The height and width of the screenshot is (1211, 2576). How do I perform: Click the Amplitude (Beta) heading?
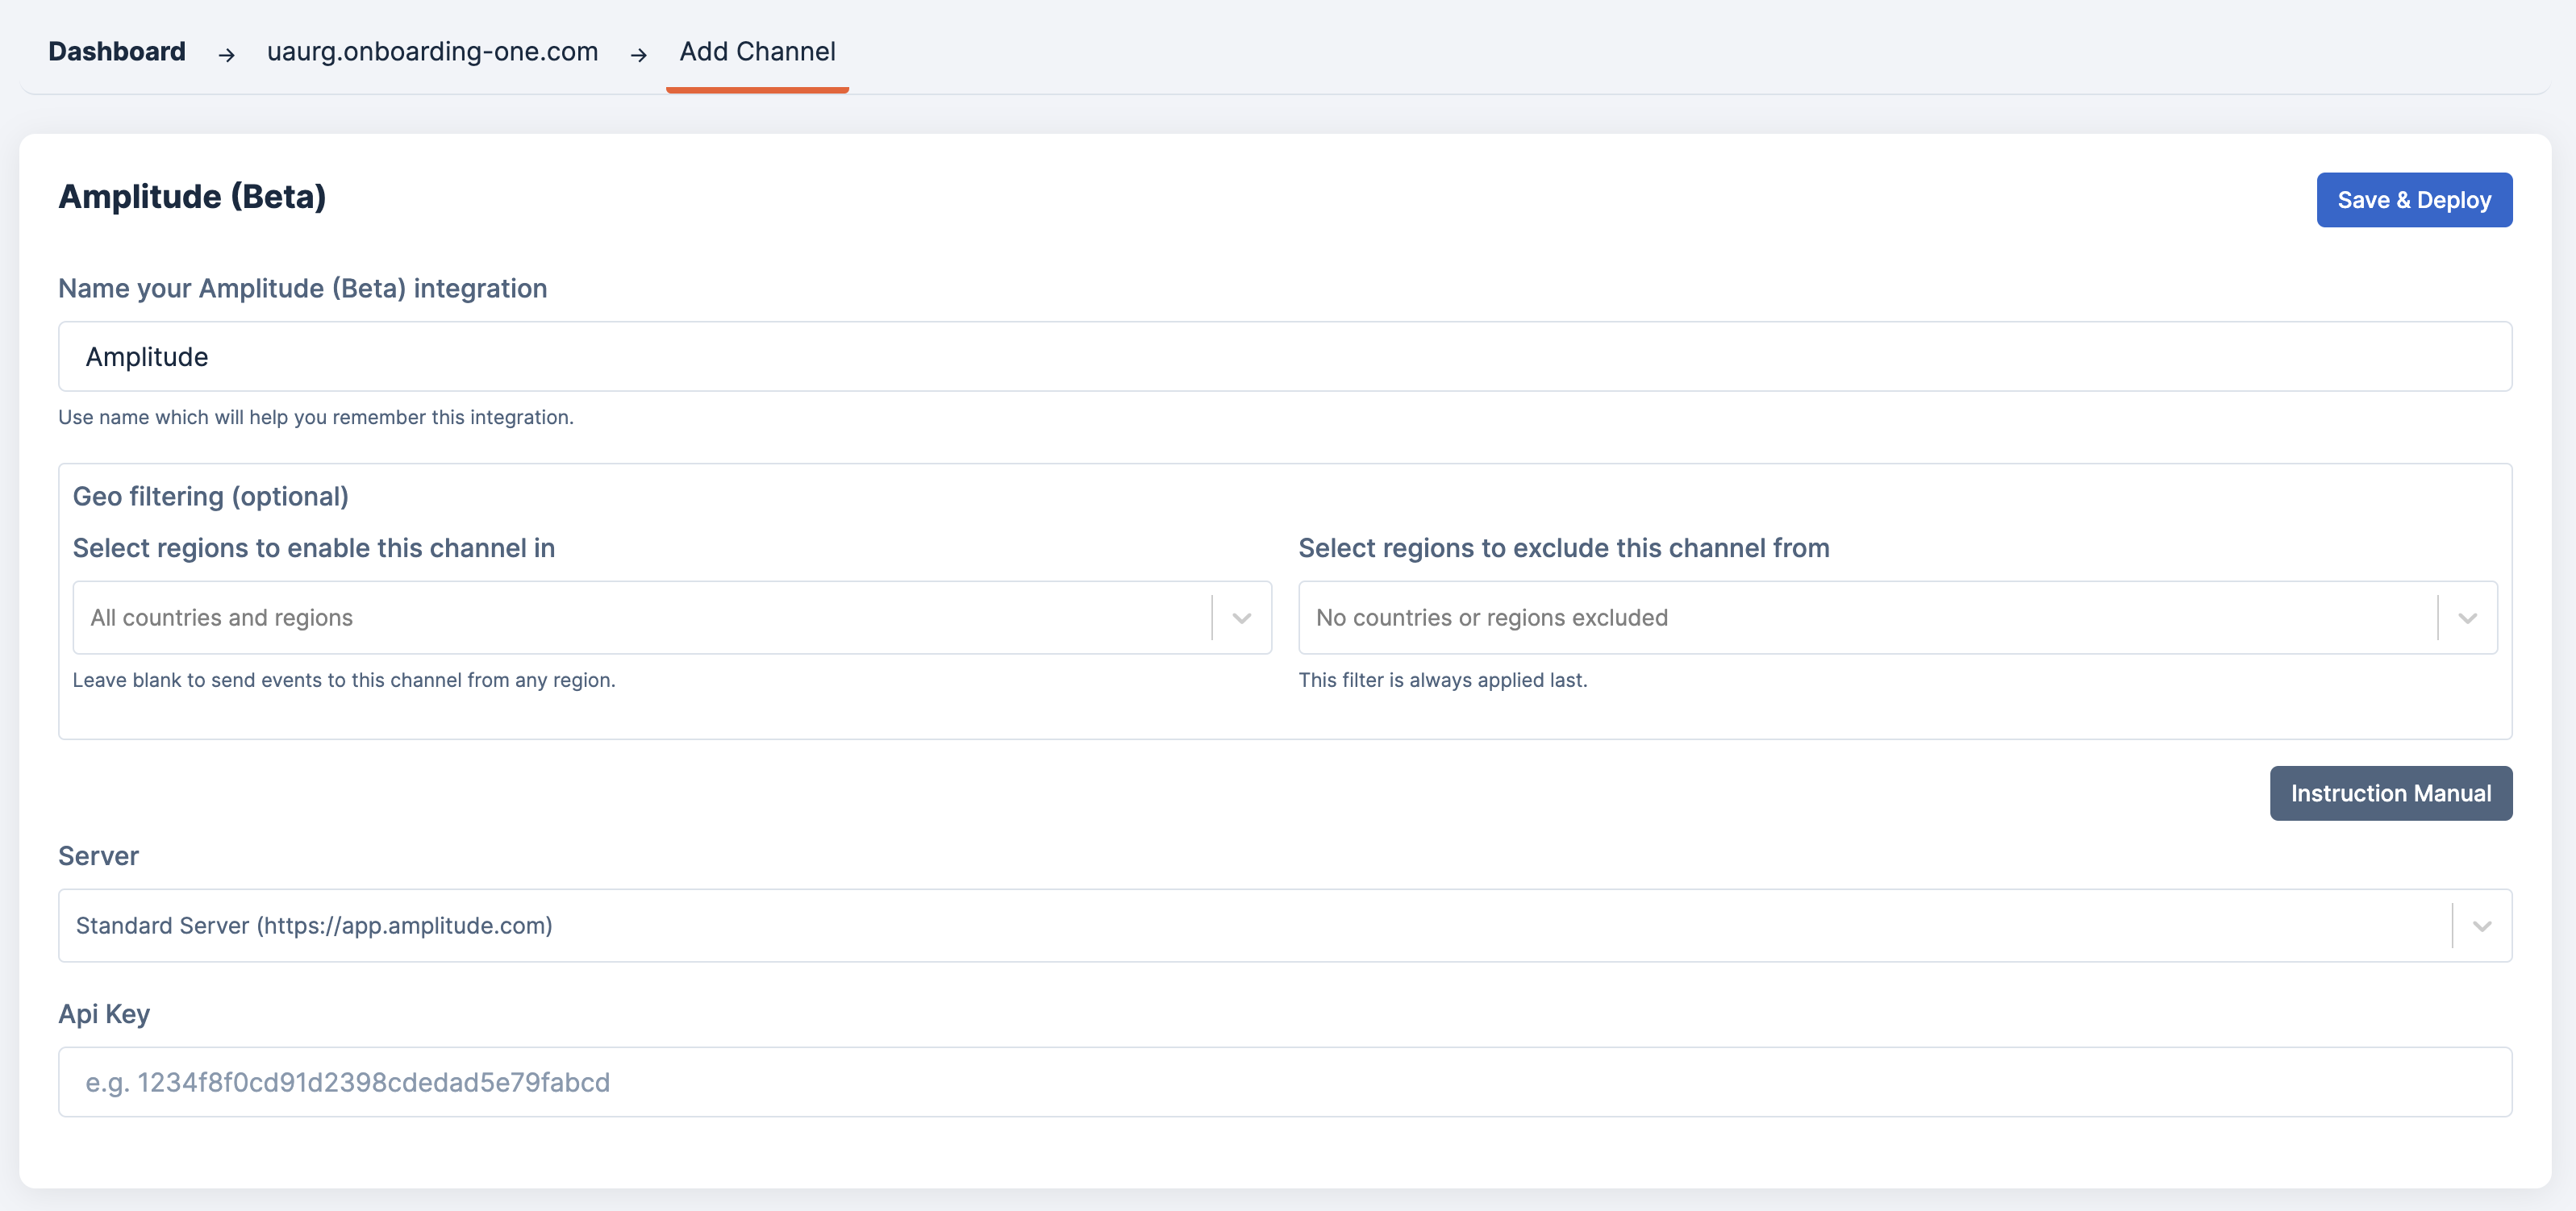(192, 197)
